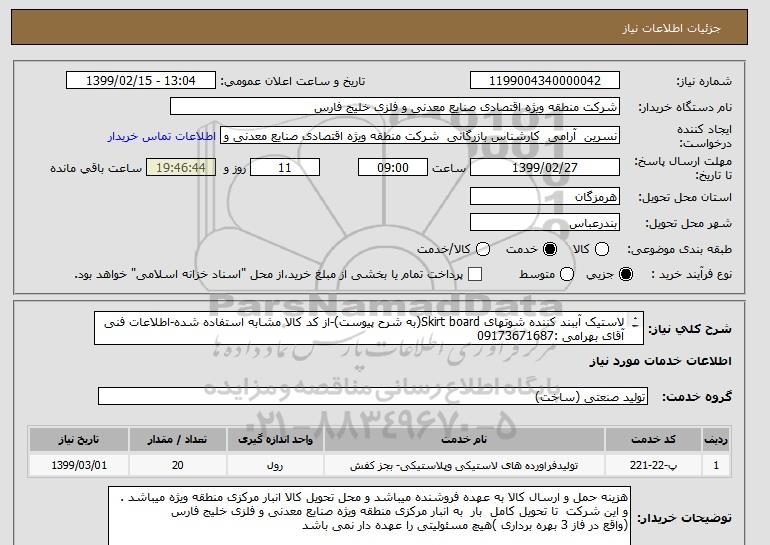Click service name cell تولیدفراورده های لاستیکی
This screenshot has width=770, height=545.
click(x=464, y=465)
